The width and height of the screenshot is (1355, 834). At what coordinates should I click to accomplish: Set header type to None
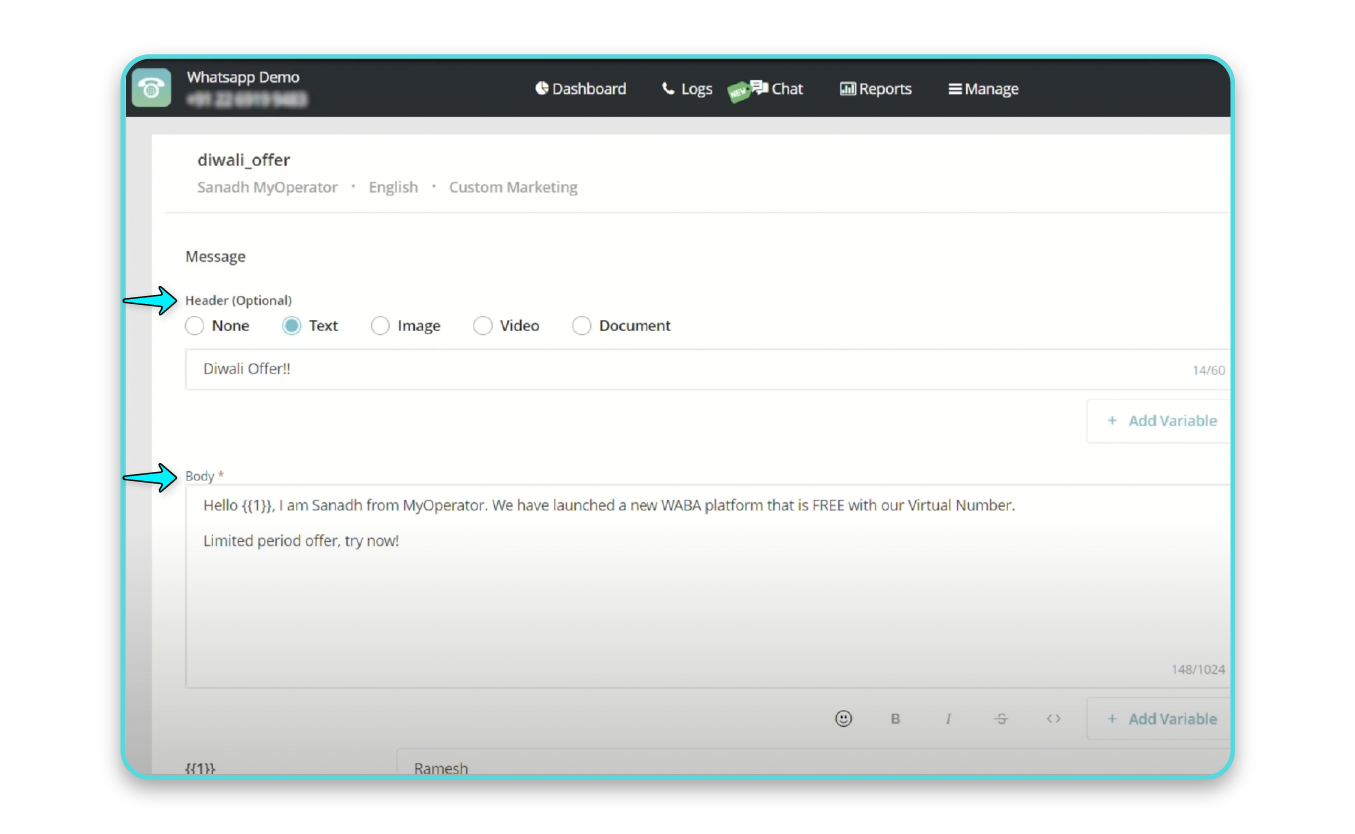tap(195, 325)
